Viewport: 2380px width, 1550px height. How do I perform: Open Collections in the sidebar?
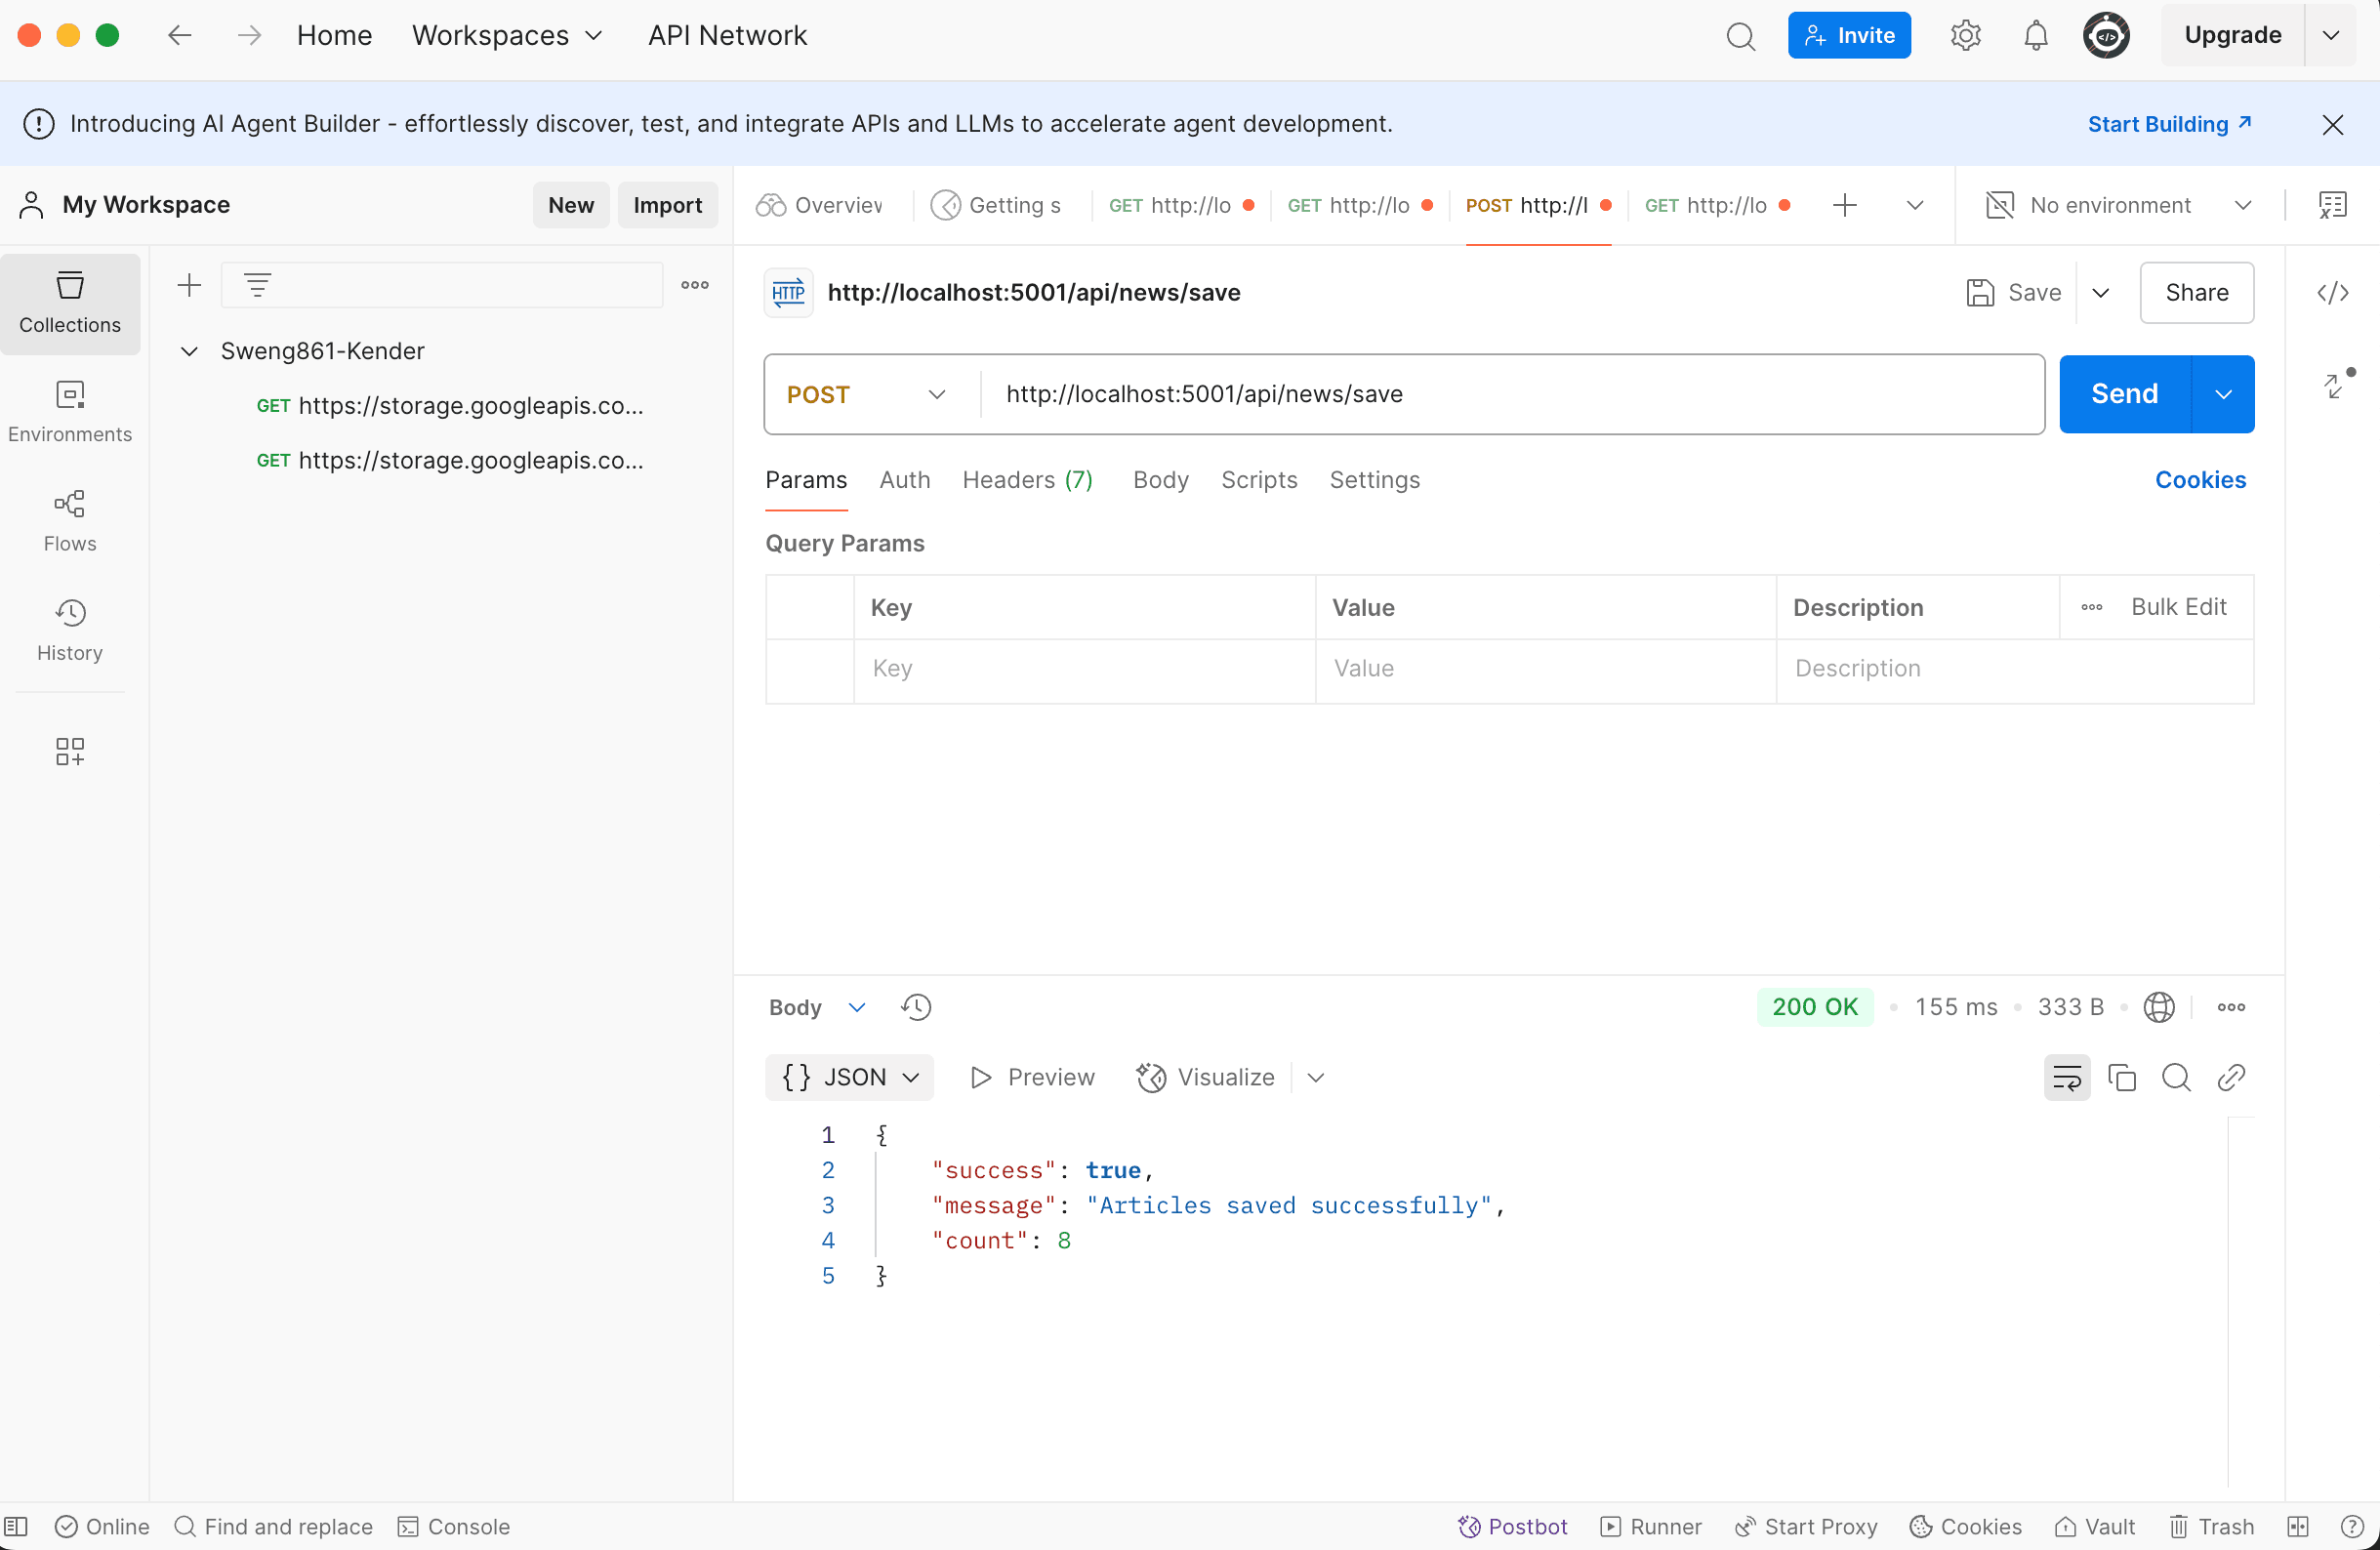click(70, 303)
